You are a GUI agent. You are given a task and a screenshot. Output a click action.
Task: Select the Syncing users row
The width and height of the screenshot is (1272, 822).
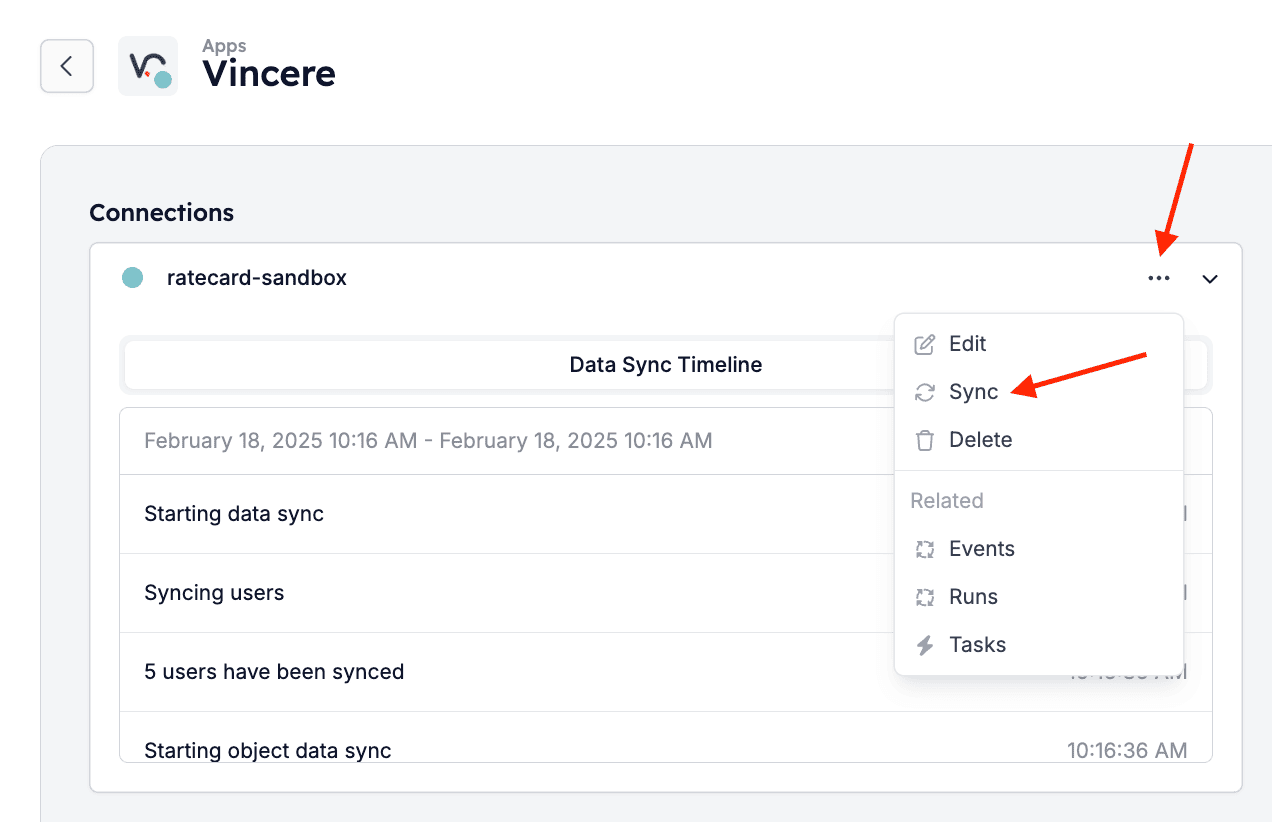click(x=665, y=593)
